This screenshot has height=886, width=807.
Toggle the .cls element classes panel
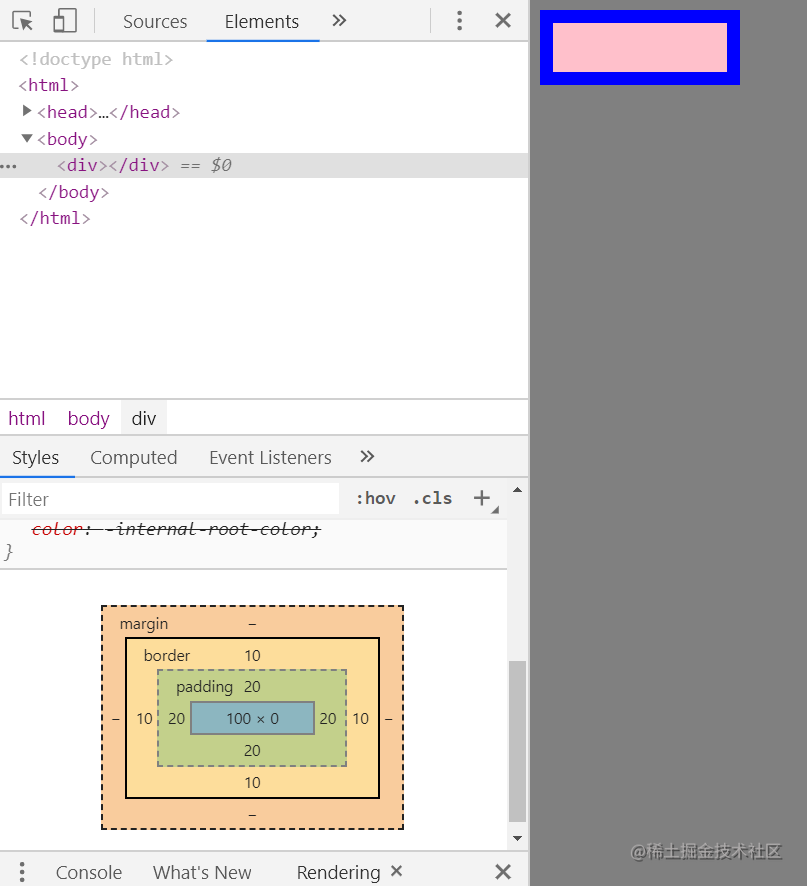pos(432,498)
